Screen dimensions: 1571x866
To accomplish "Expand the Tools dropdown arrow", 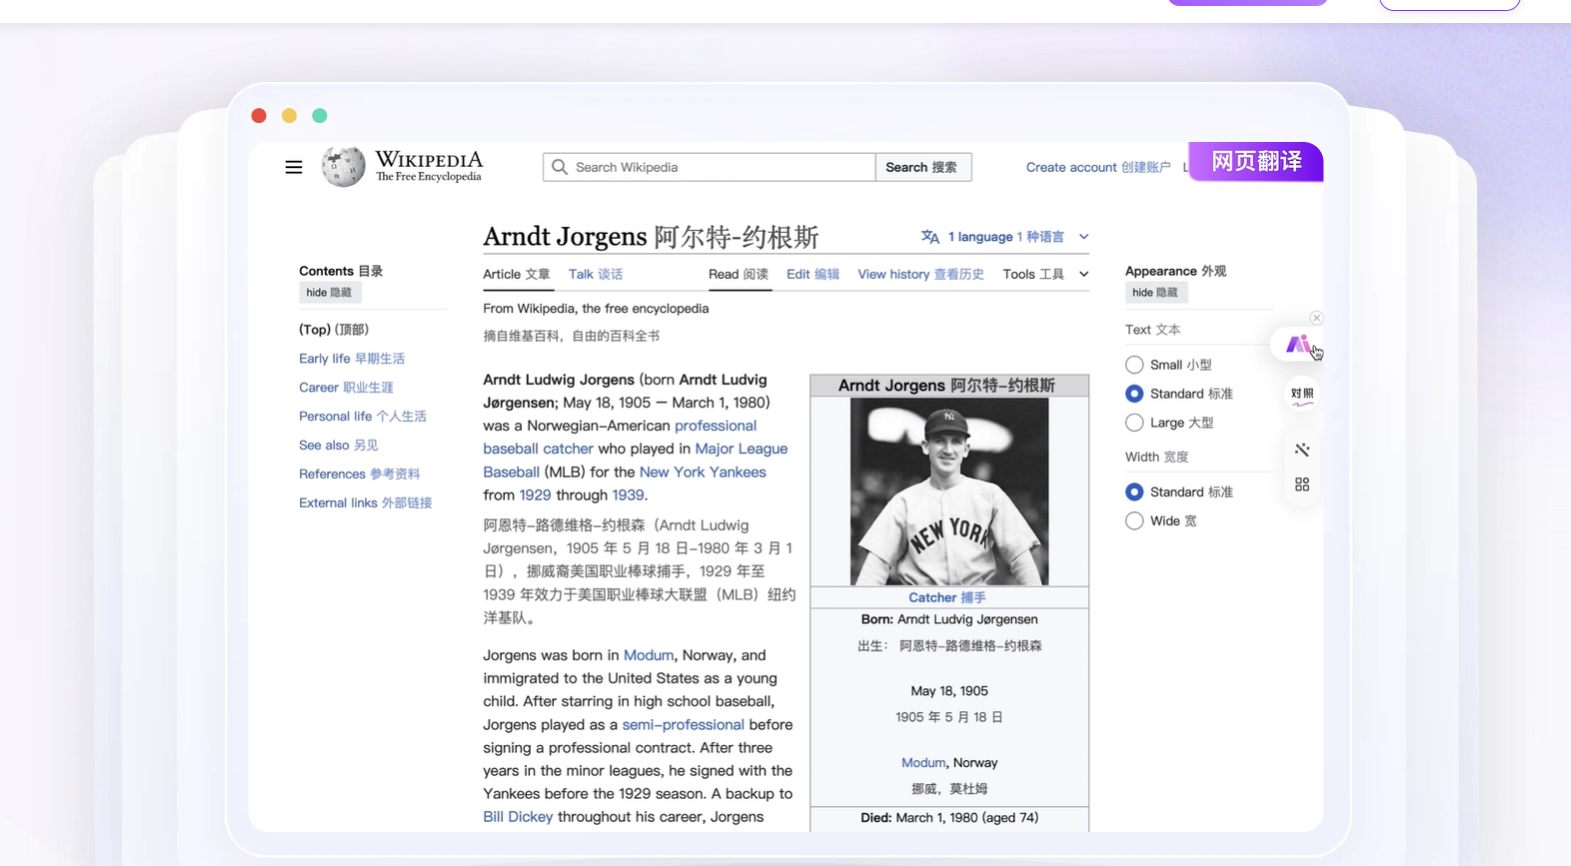I will click(x=1083, y=274).
